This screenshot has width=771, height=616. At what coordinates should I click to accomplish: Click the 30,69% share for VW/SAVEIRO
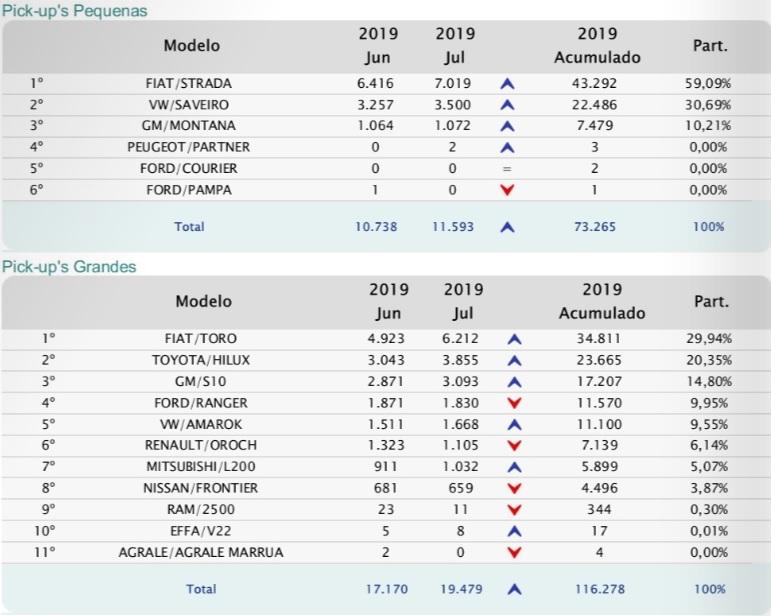pyautogui.click(x=708, y=105)
